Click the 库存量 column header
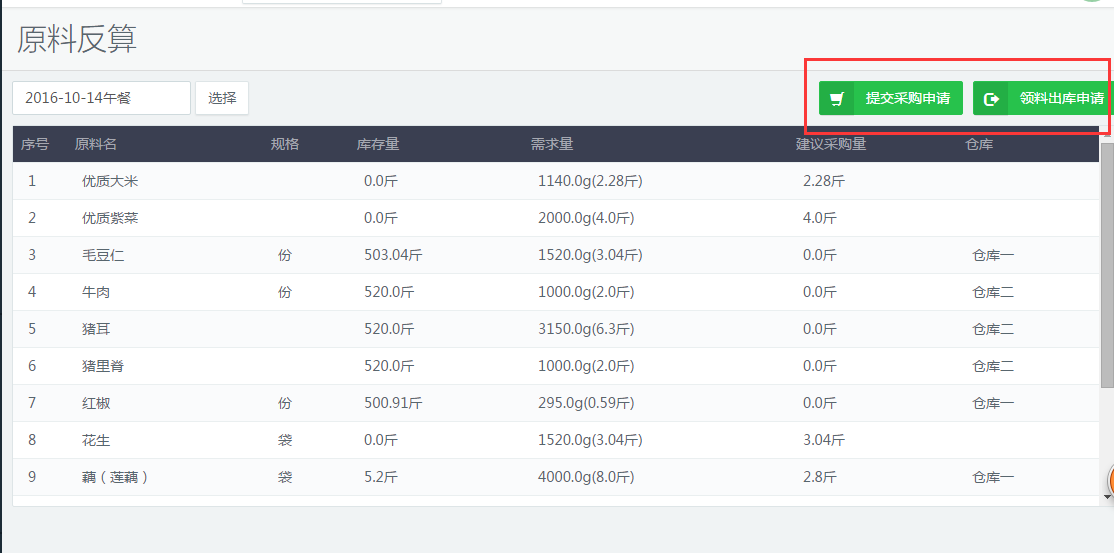Screen dimensions: 1114x553 click(x=378, y=144)
